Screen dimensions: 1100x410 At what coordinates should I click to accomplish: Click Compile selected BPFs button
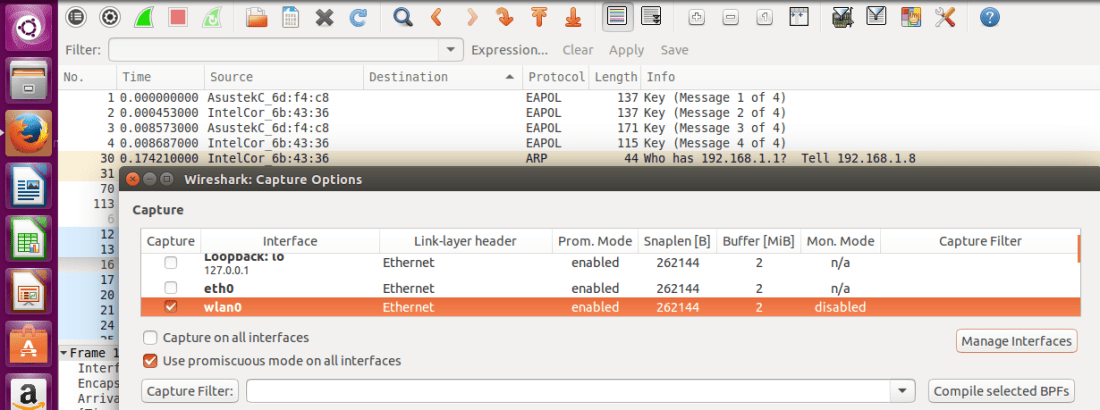click(1003, 391)
